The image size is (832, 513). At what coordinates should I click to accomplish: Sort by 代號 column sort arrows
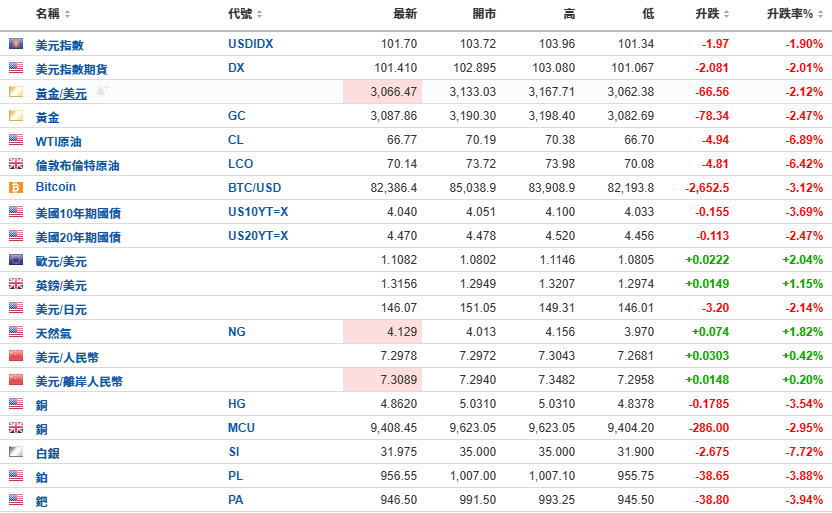[x=259, y=14]
